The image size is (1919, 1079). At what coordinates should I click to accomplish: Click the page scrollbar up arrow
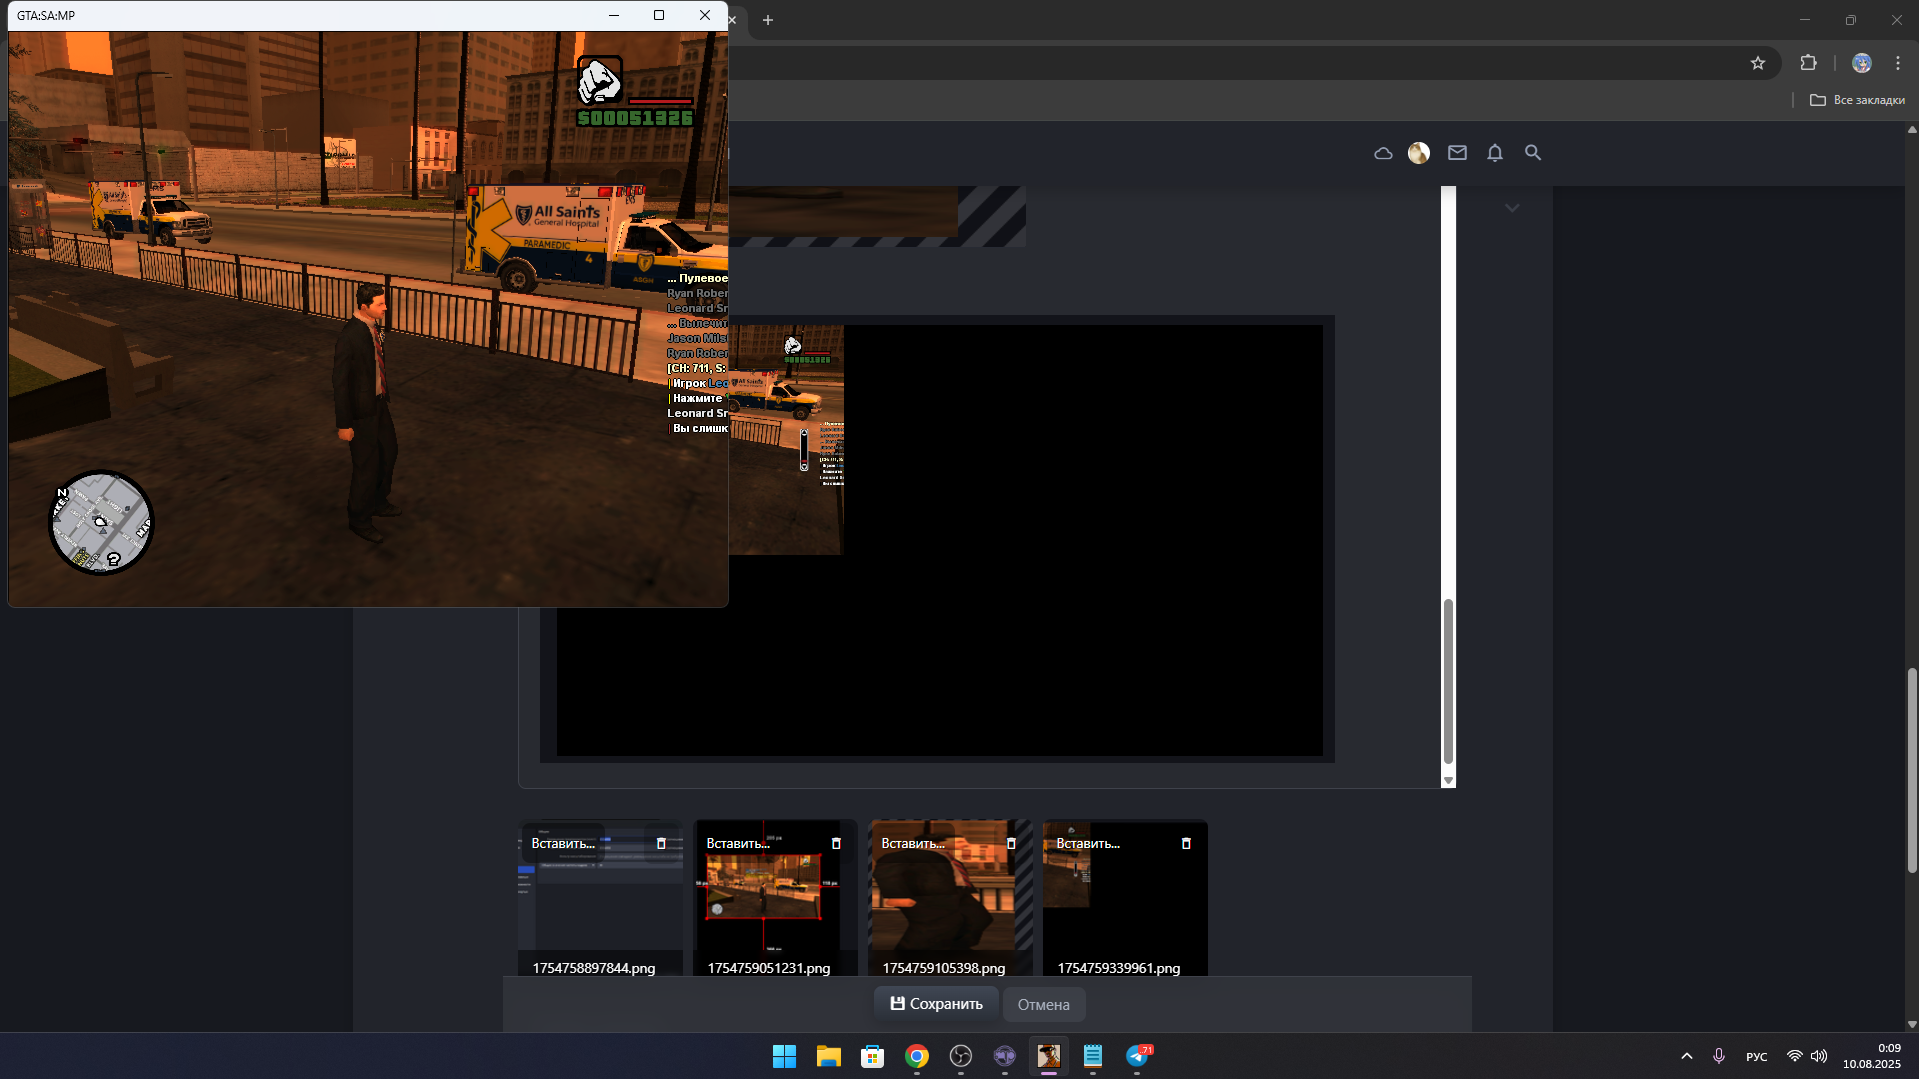pos(1912,130)
